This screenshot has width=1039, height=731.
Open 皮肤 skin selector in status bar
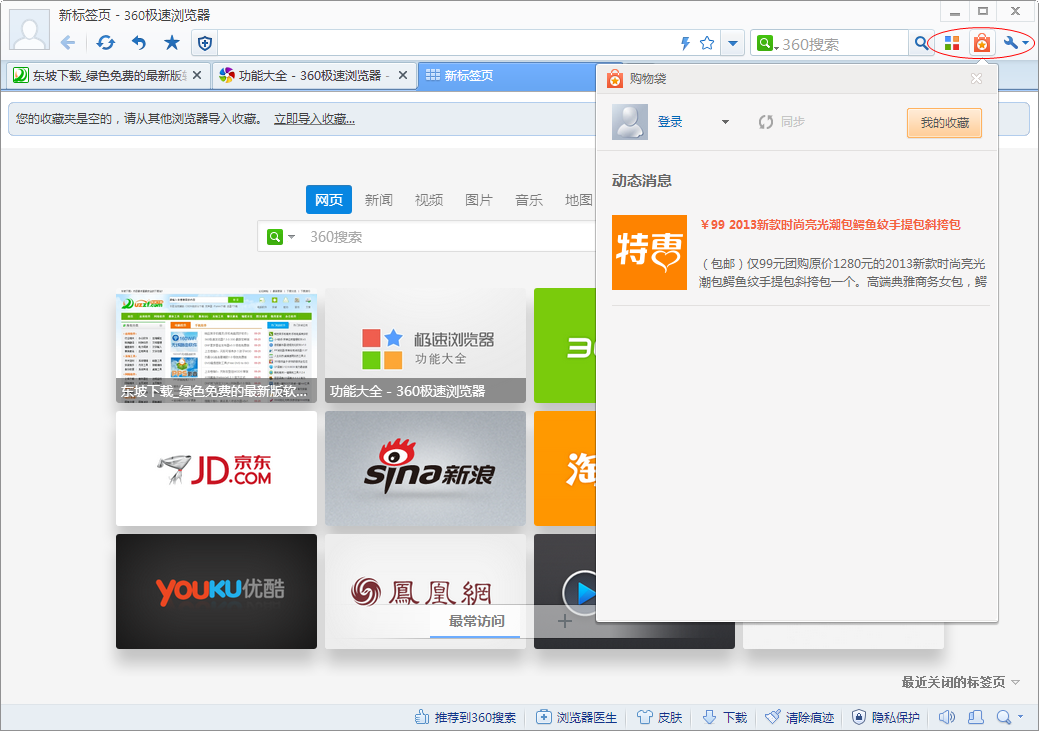[x=659, y=717]
